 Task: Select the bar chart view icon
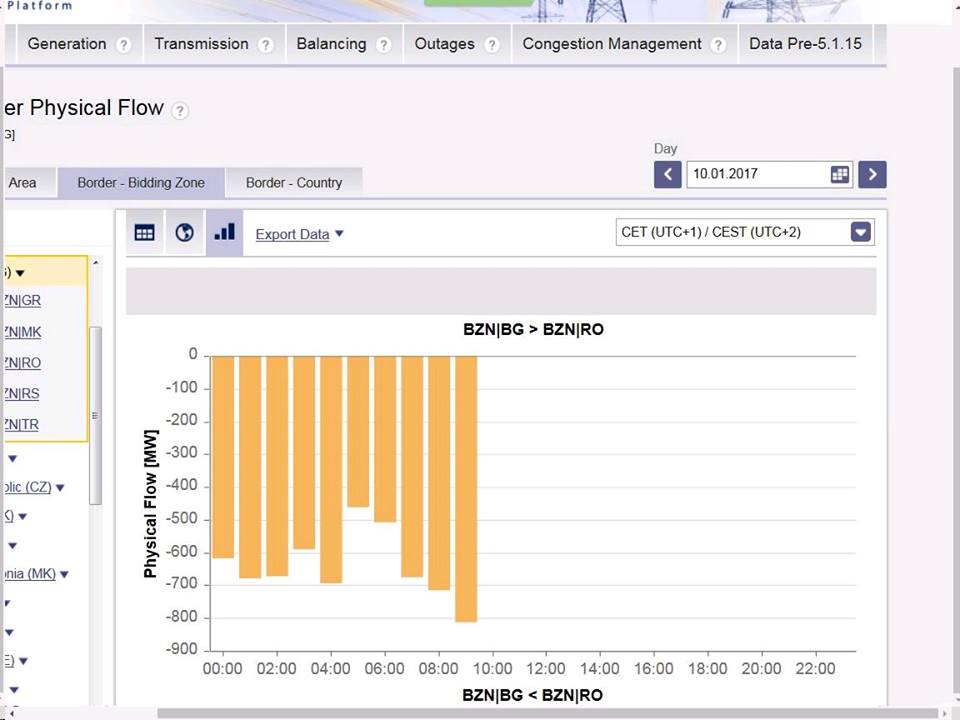(x=225, y=233)
